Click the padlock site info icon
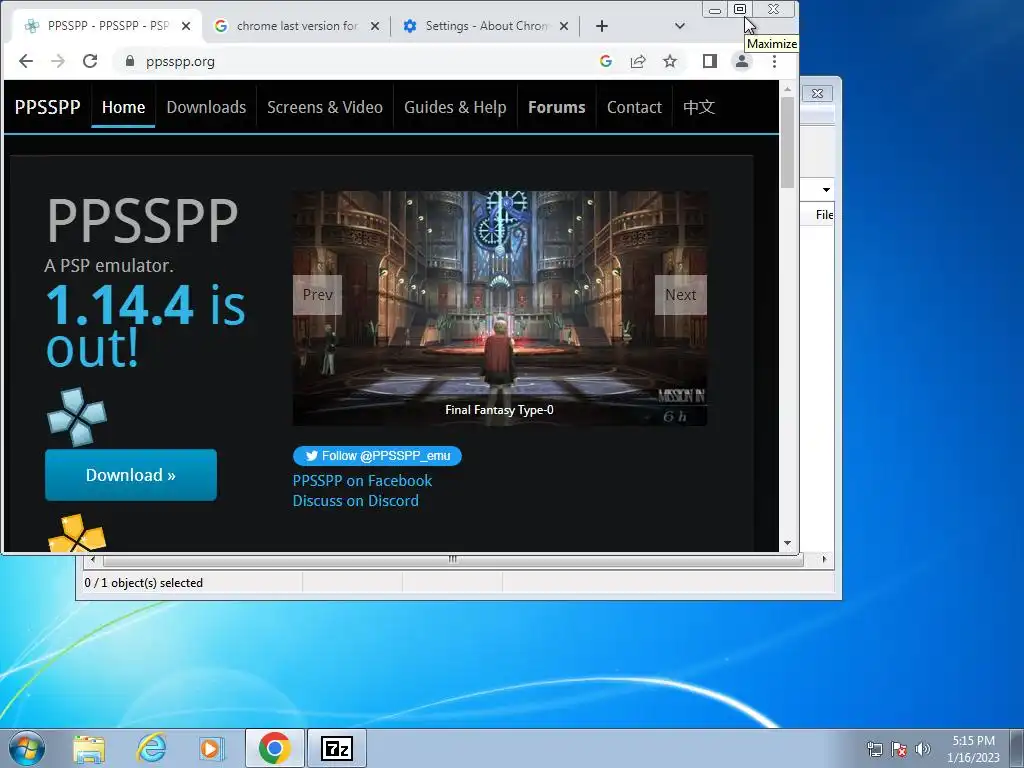Screen dimensions: 1024x768 [129, 61]
